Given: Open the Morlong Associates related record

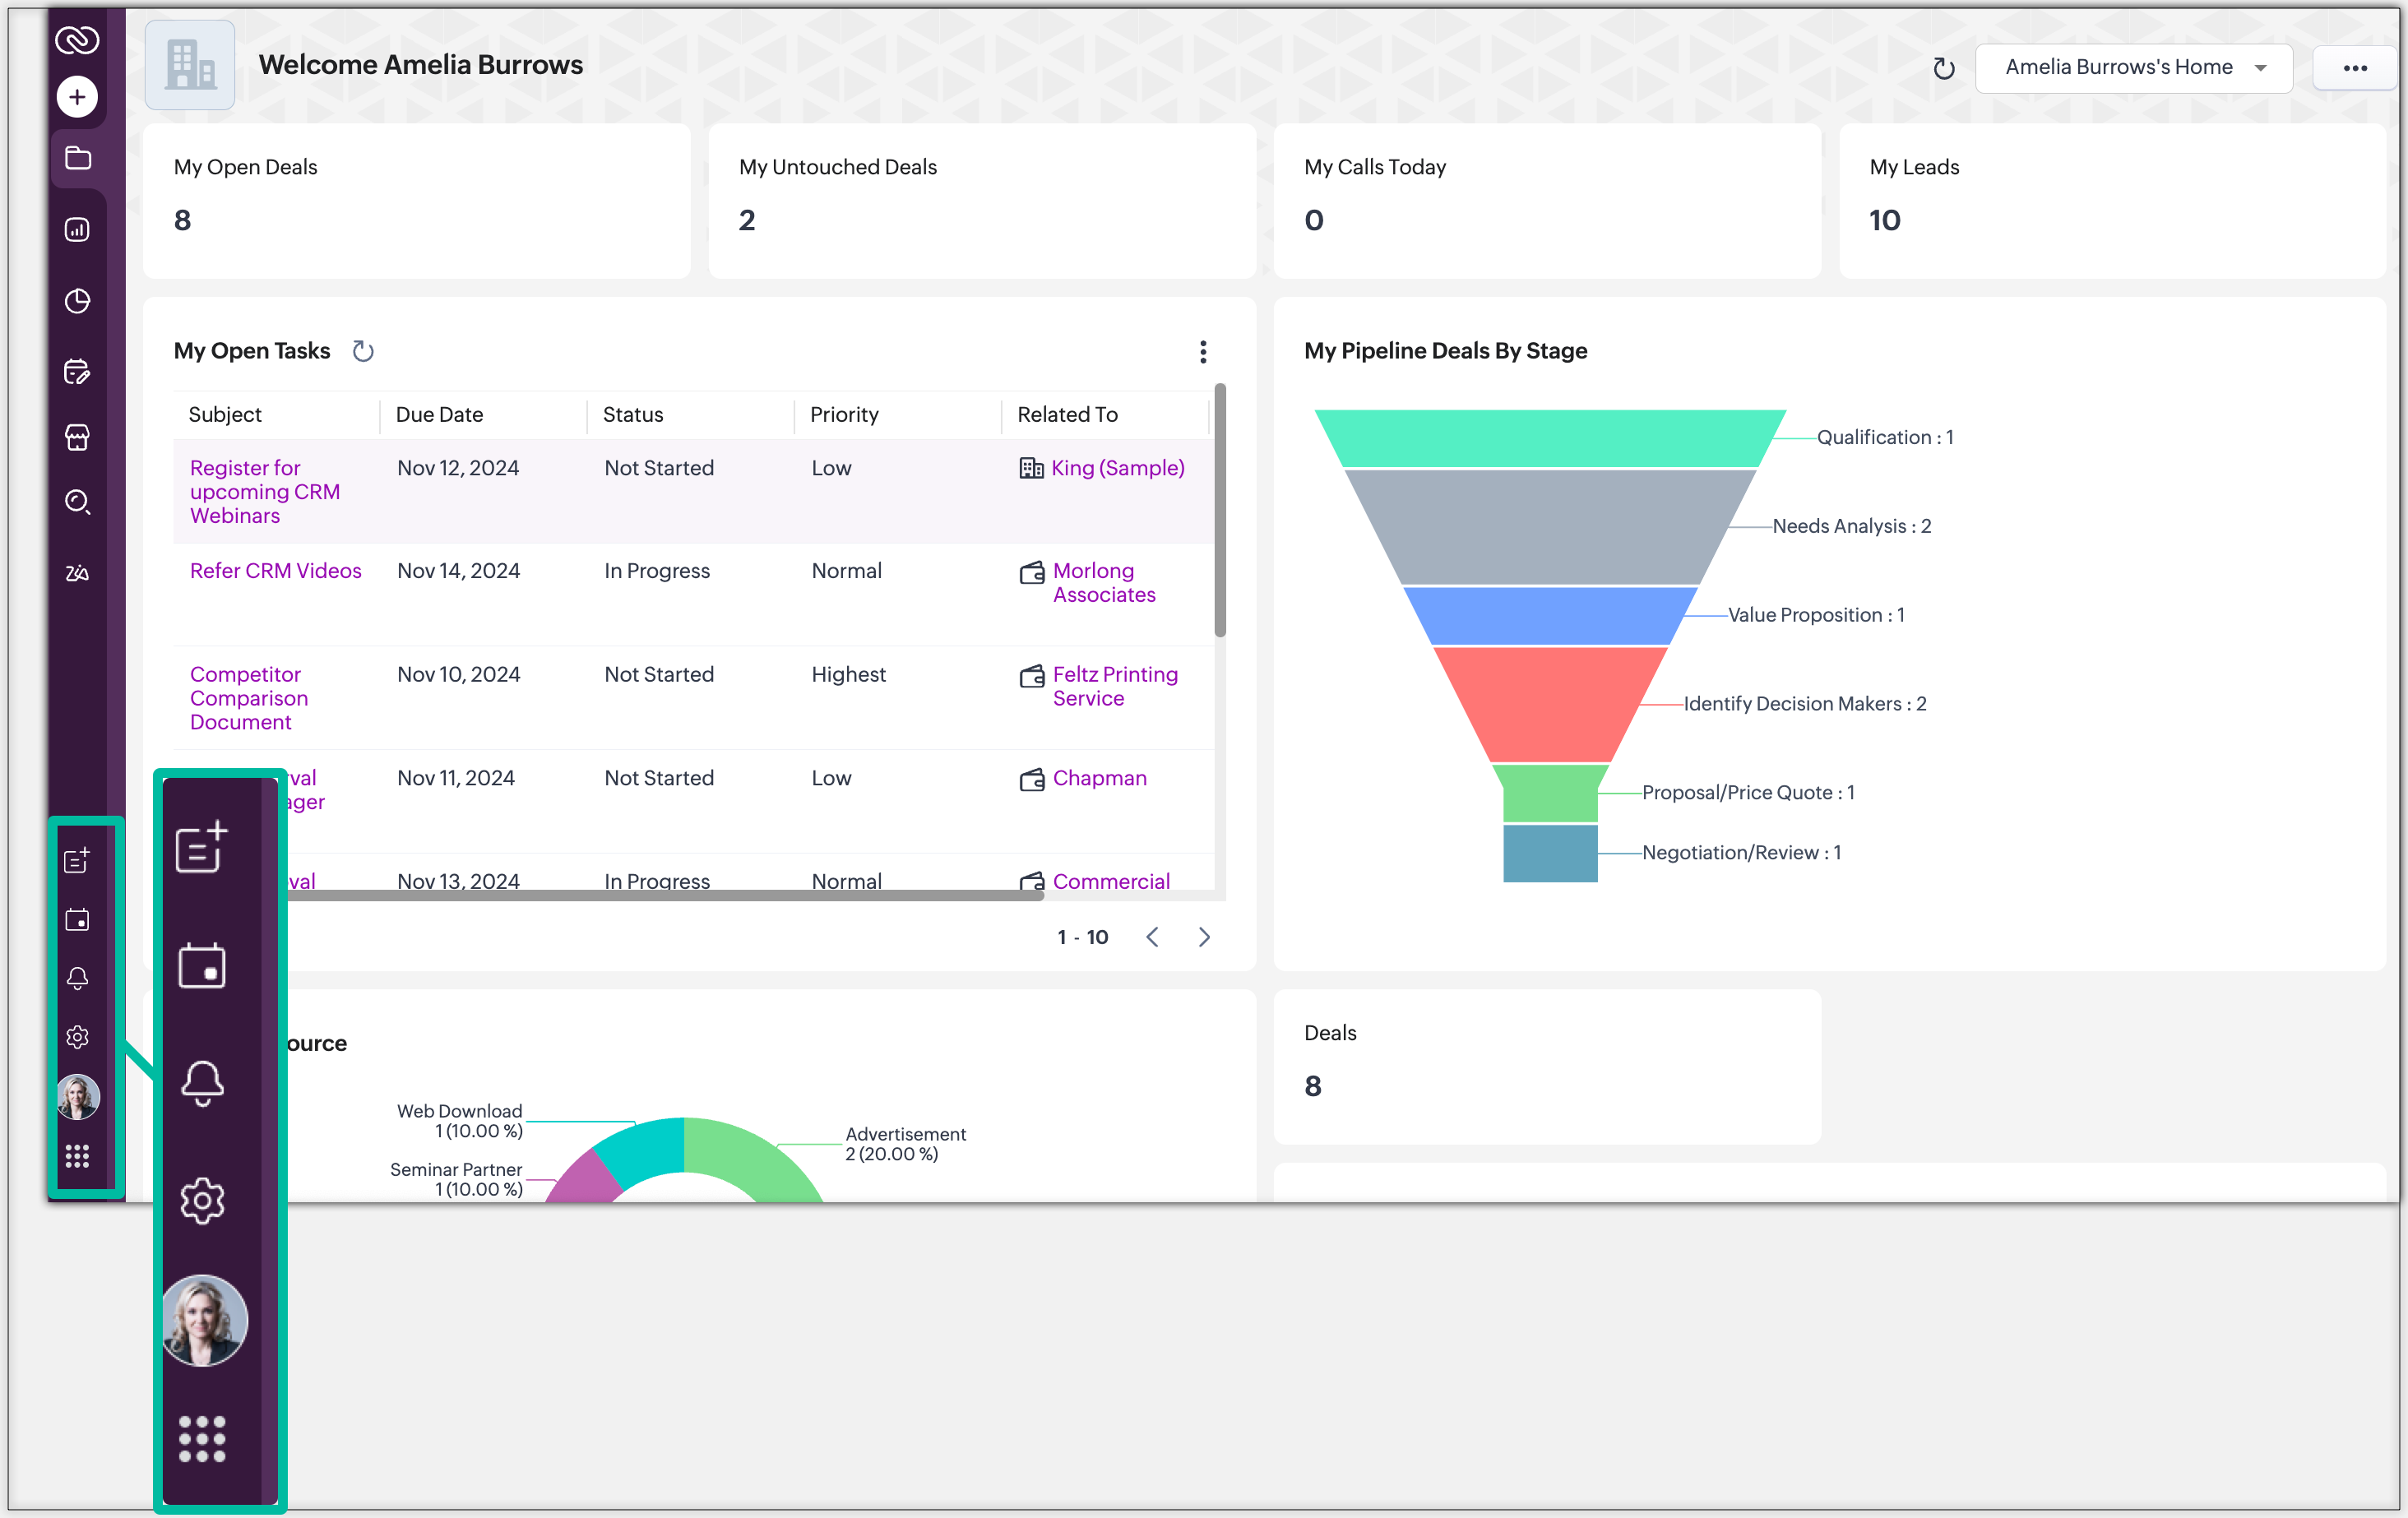Looking at the screenshot, I should (x=1104, y=582).
